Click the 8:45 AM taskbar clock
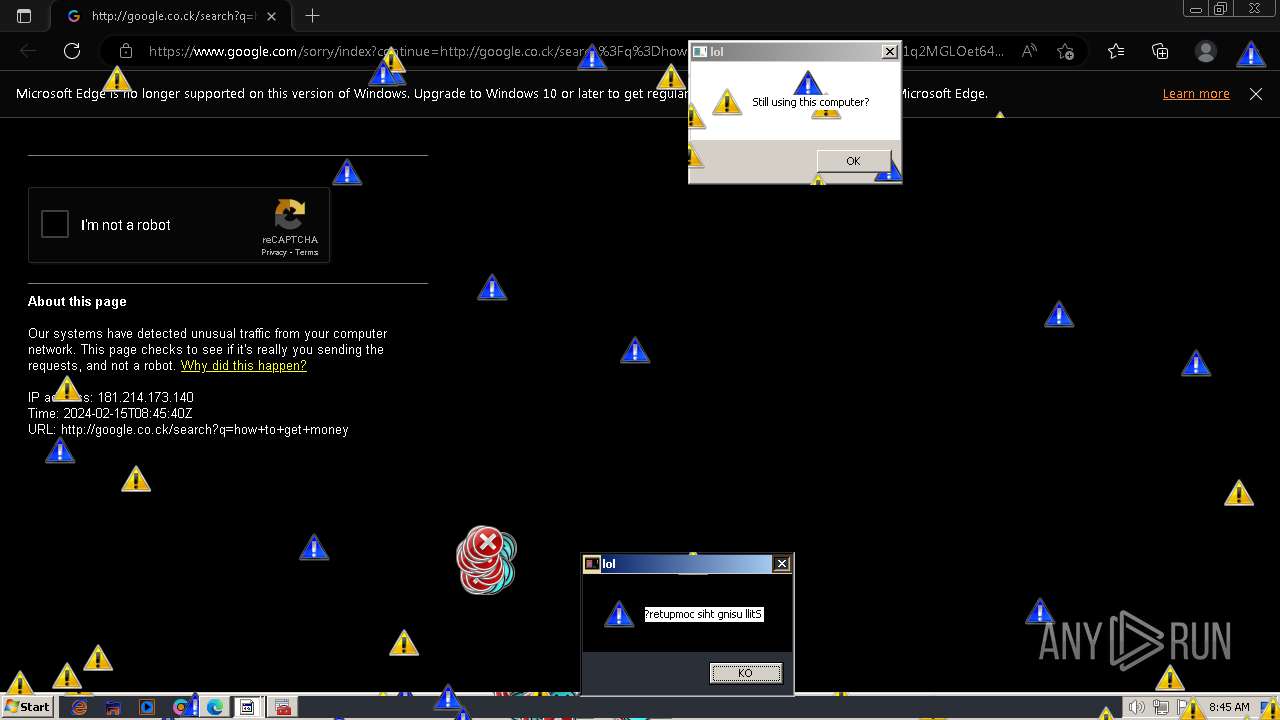 click(x=1229, y=707)
